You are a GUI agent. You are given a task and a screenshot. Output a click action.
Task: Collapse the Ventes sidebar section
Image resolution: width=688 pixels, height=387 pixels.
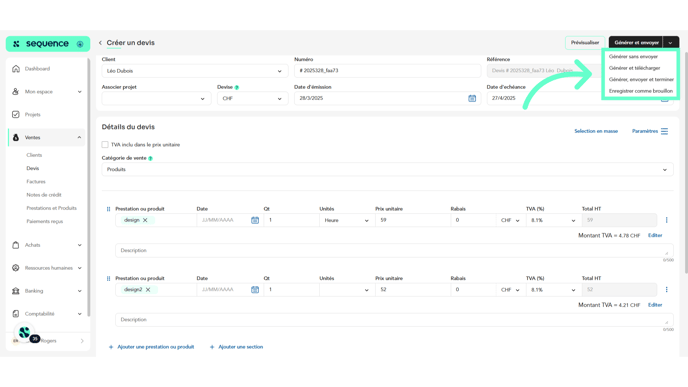coord(79,137)
